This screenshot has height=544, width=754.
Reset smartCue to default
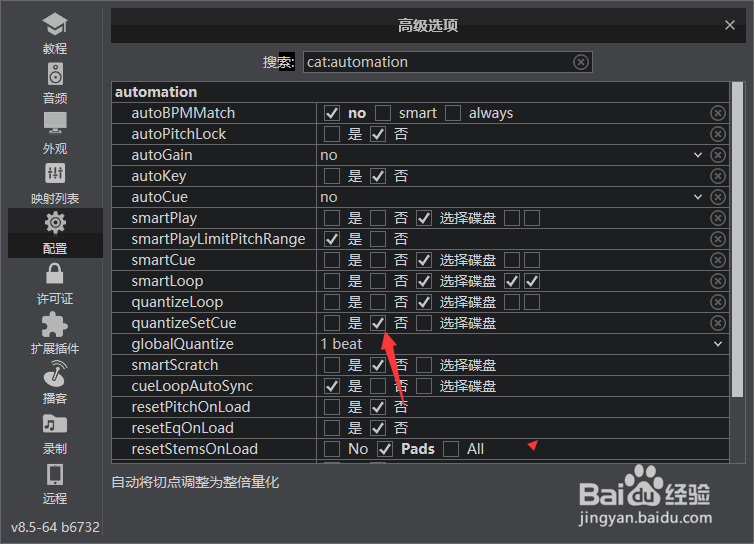coord(718,260)
